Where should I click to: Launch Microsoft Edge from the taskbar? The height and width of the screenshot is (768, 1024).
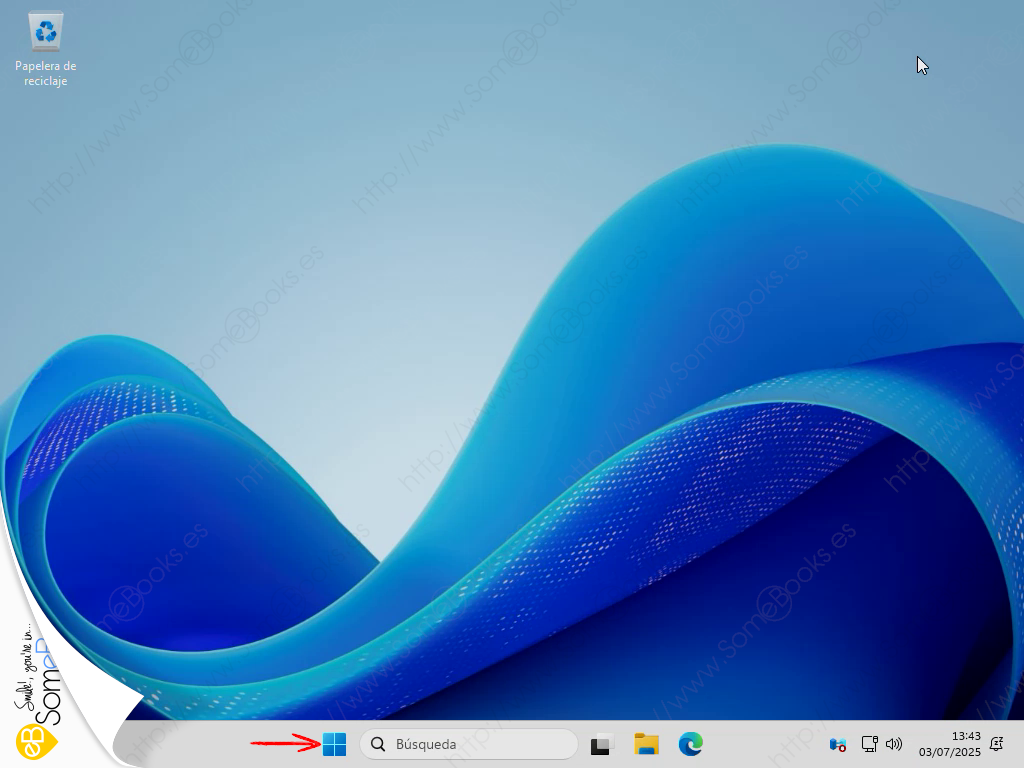coord(690,744)
